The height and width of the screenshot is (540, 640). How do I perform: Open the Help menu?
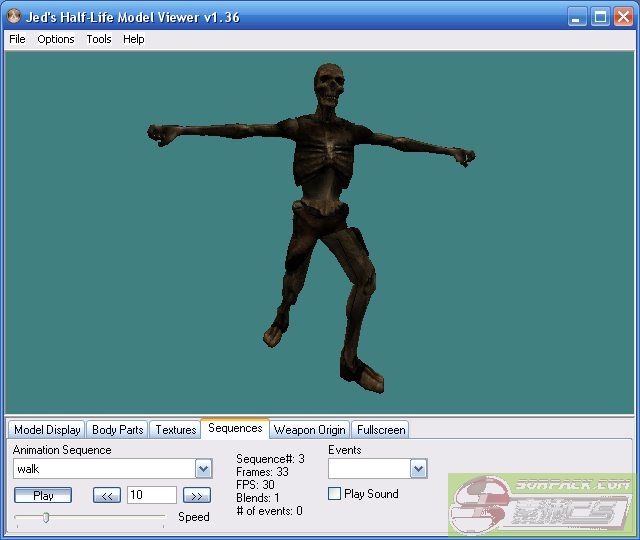tap(134, 39)
